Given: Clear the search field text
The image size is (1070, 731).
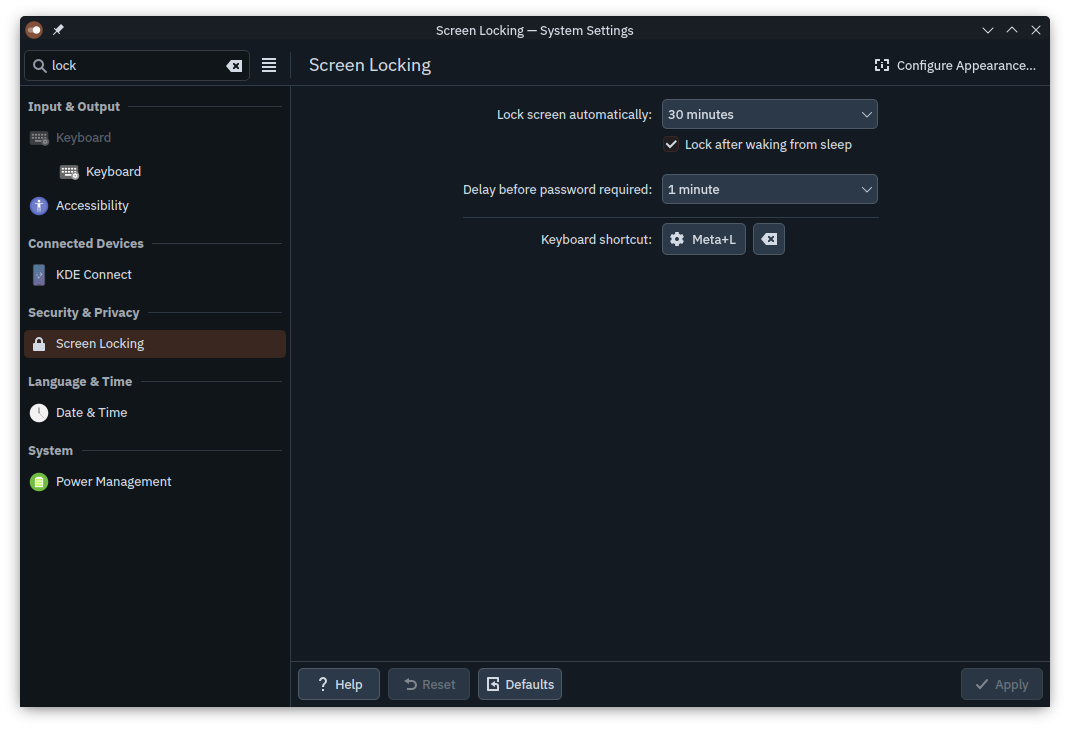Looking at the screenshot, I should [x=234, y=66].
